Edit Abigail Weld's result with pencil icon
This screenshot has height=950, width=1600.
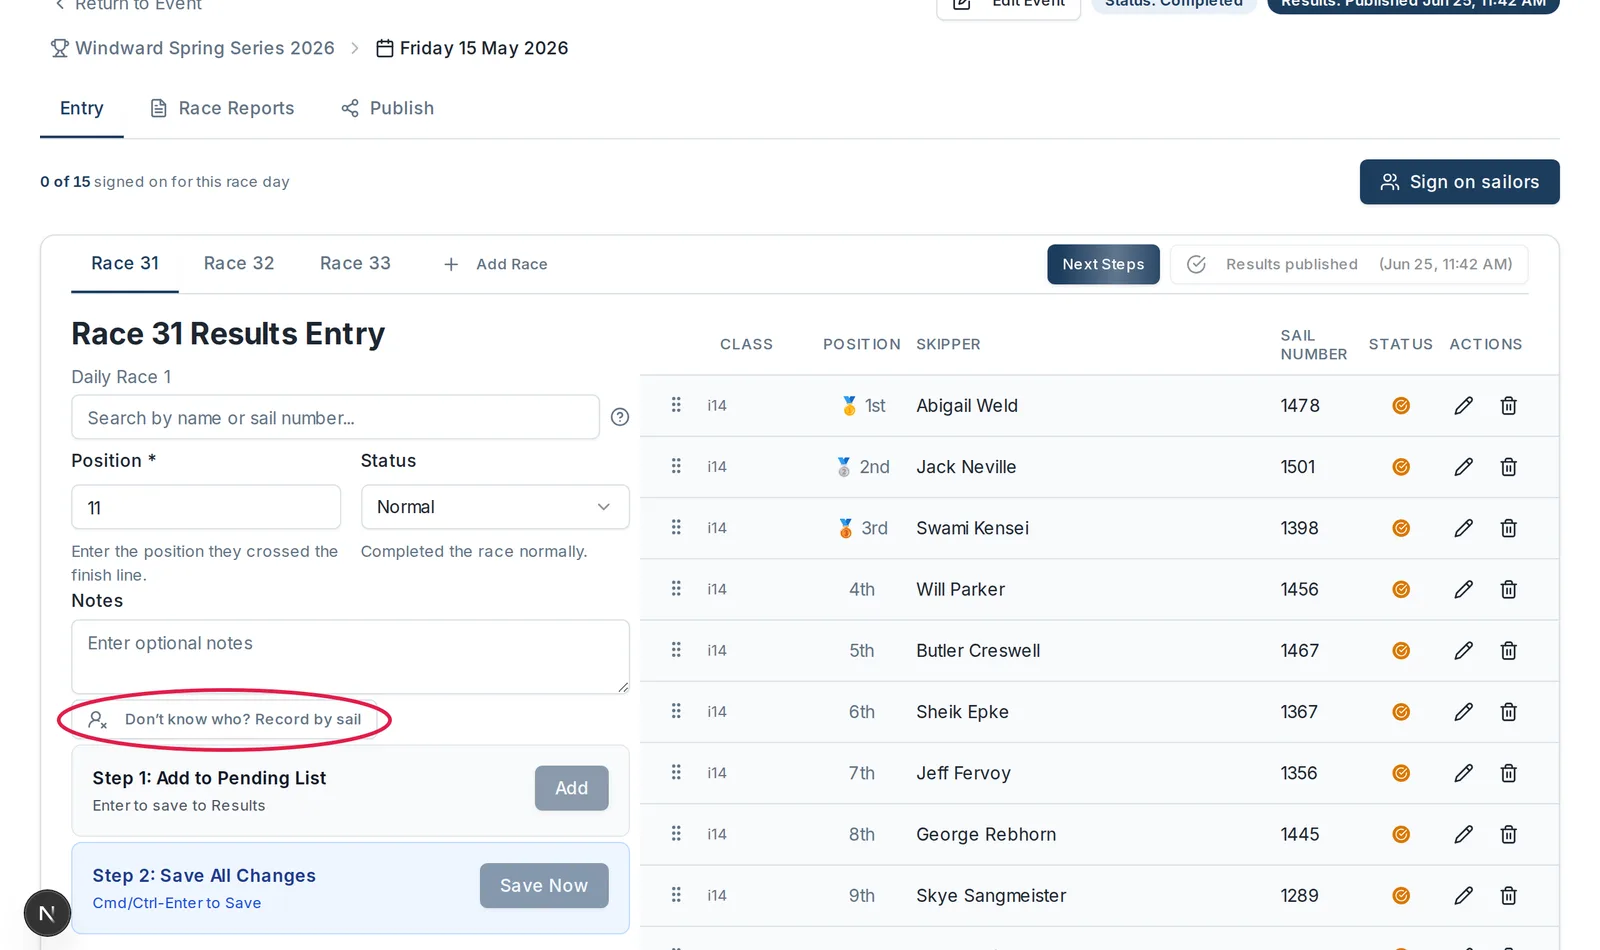click(1463, 406)
